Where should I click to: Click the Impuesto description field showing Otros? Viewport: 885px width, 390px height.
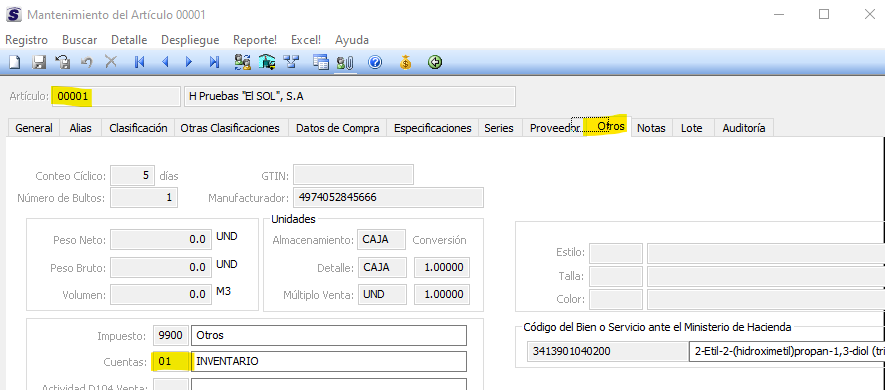329,335
